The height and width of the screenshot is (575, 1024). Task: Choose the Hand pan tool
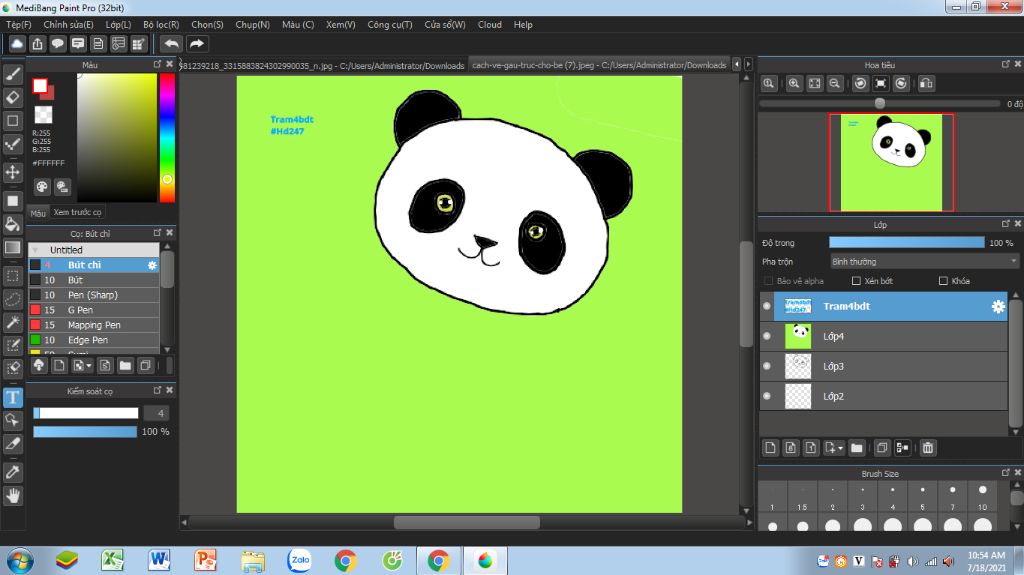13,495
